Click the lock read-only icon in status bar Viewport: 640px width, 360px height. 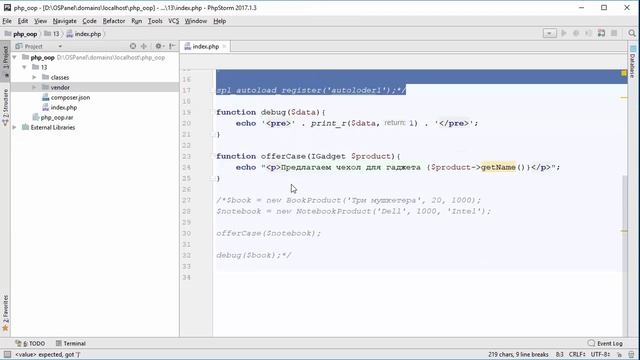(620, 354)
